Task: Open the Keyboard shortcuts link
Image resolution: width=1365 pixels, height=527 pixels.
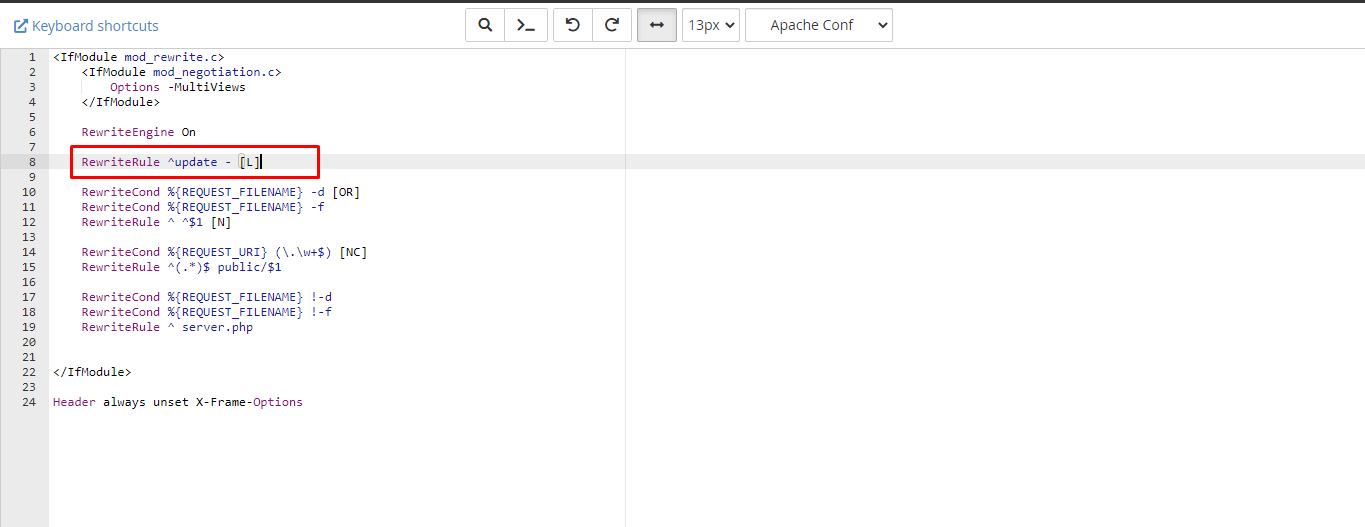Action: 95,26
